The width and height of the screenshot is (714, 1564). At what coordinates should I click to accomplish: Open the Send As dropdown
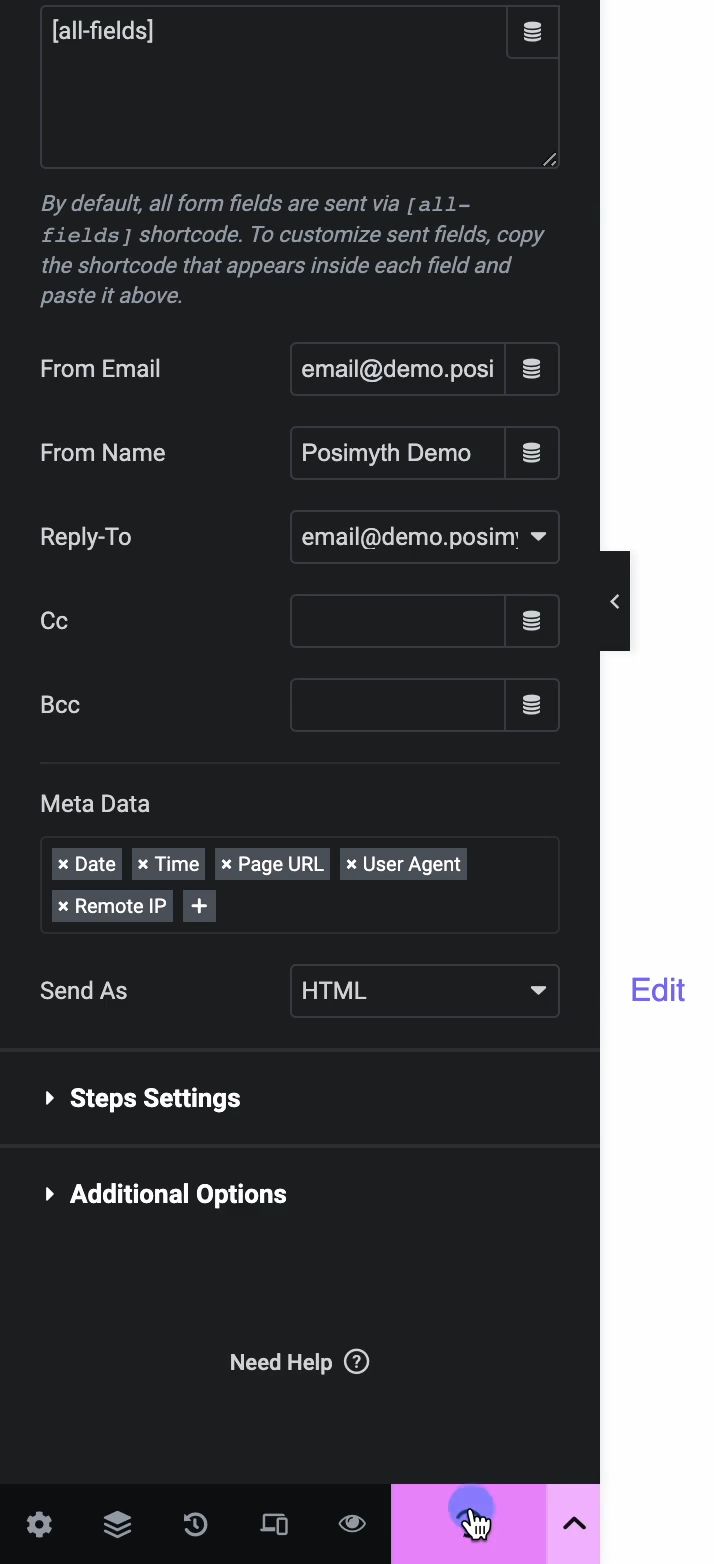point(424,991)
